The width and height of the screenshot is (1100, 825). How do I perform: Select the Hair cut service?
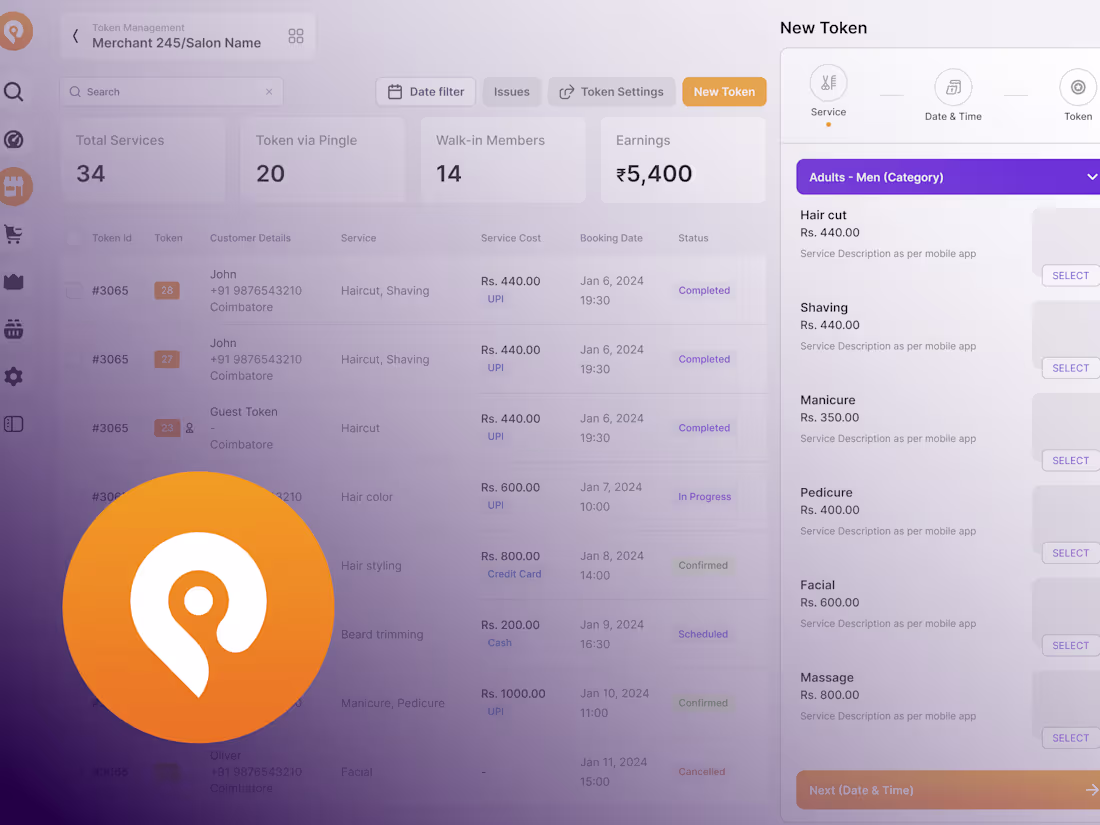[1070, 275]
